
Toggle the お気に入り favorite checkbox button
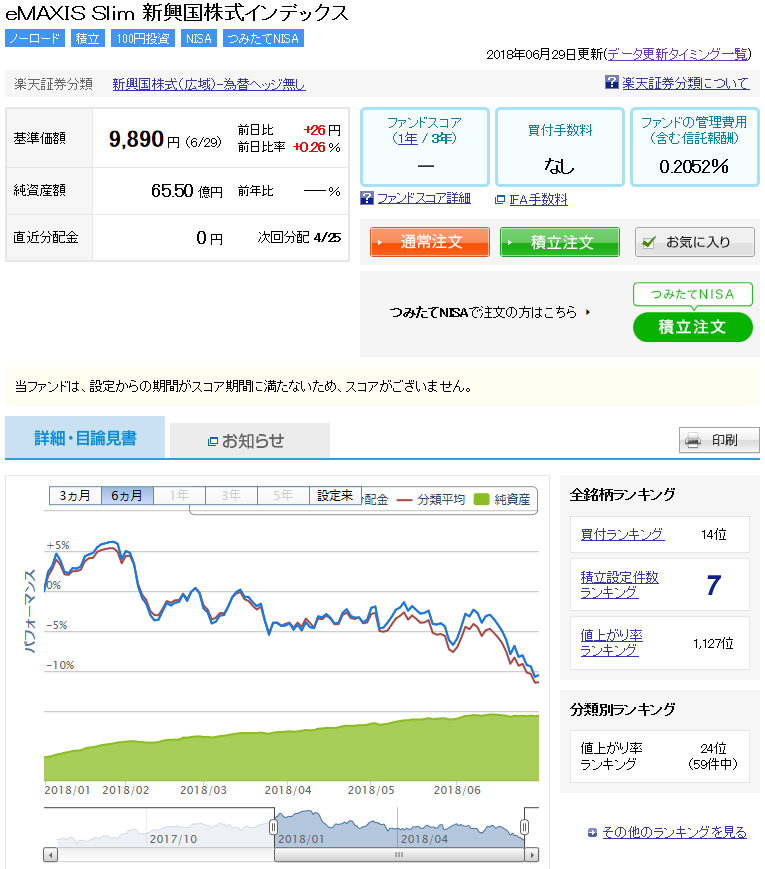tap(695, 242)
